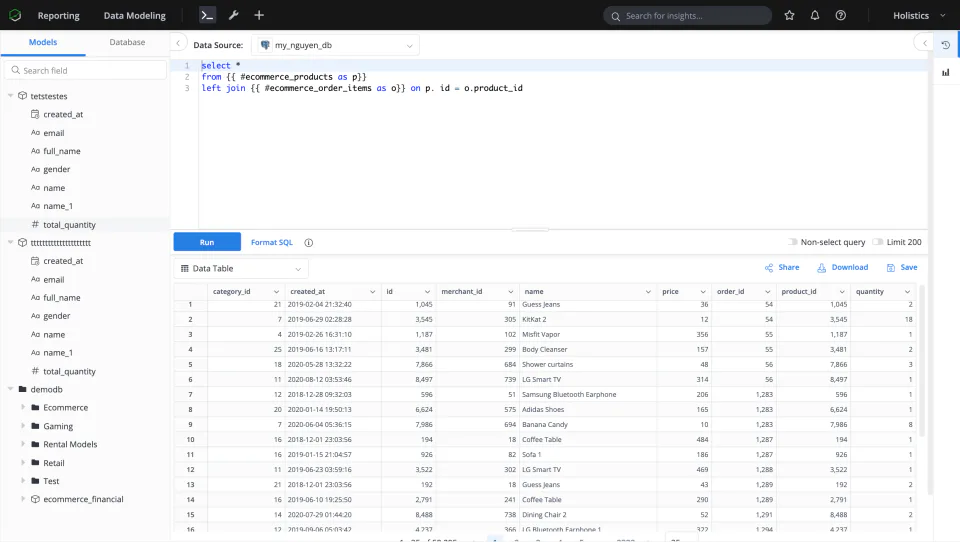Open the notifications bell
This screenshot has width=960, height=542.
pyautogui.click(x=815, y=15)
